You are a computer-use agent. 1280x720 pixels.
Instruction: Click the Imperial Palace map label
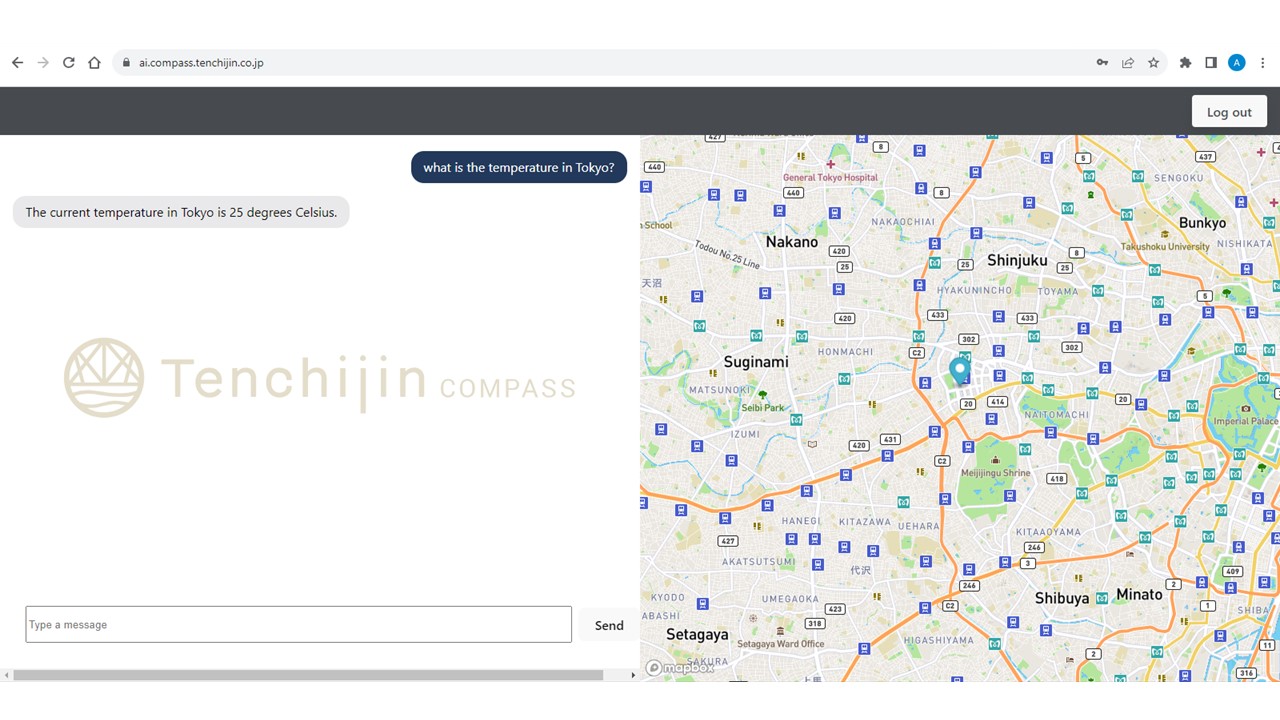(x=1245, y=421)
